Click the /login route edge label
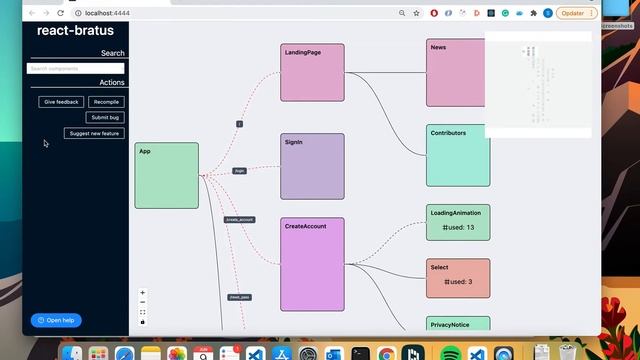 click(x=240, y=171)
